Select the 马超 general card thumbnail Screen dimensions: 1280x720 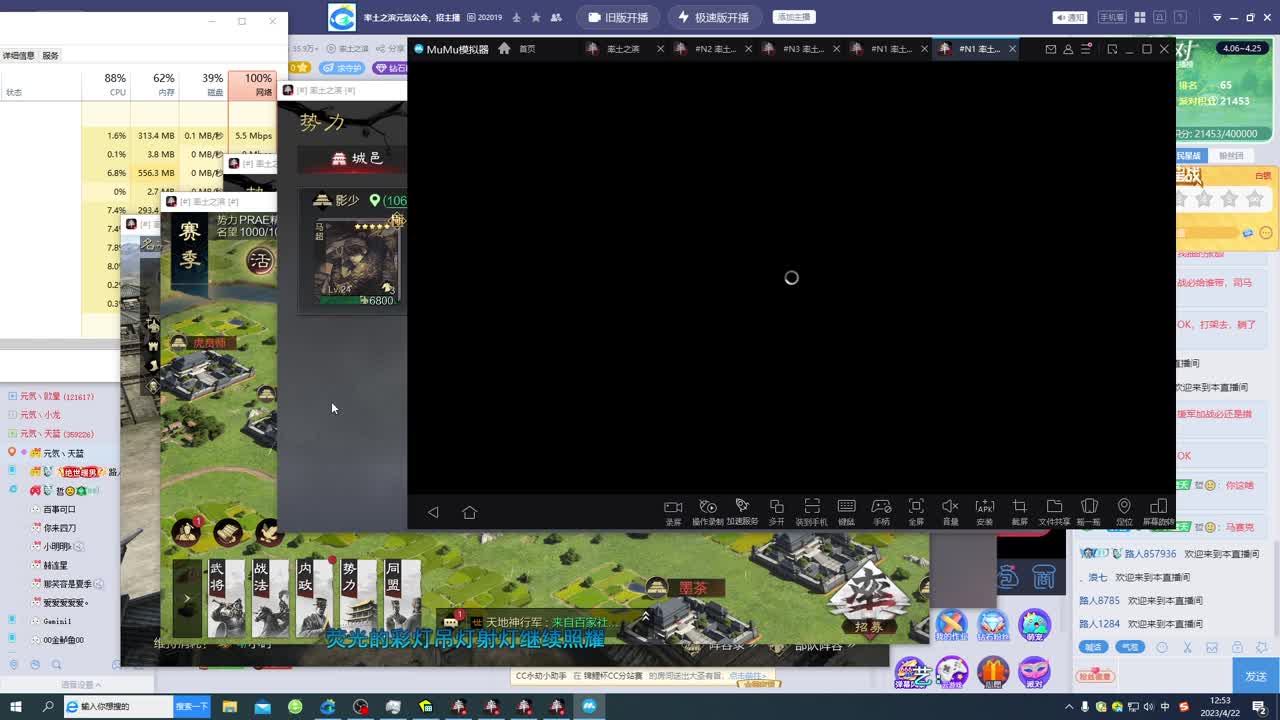pos(357,262)
